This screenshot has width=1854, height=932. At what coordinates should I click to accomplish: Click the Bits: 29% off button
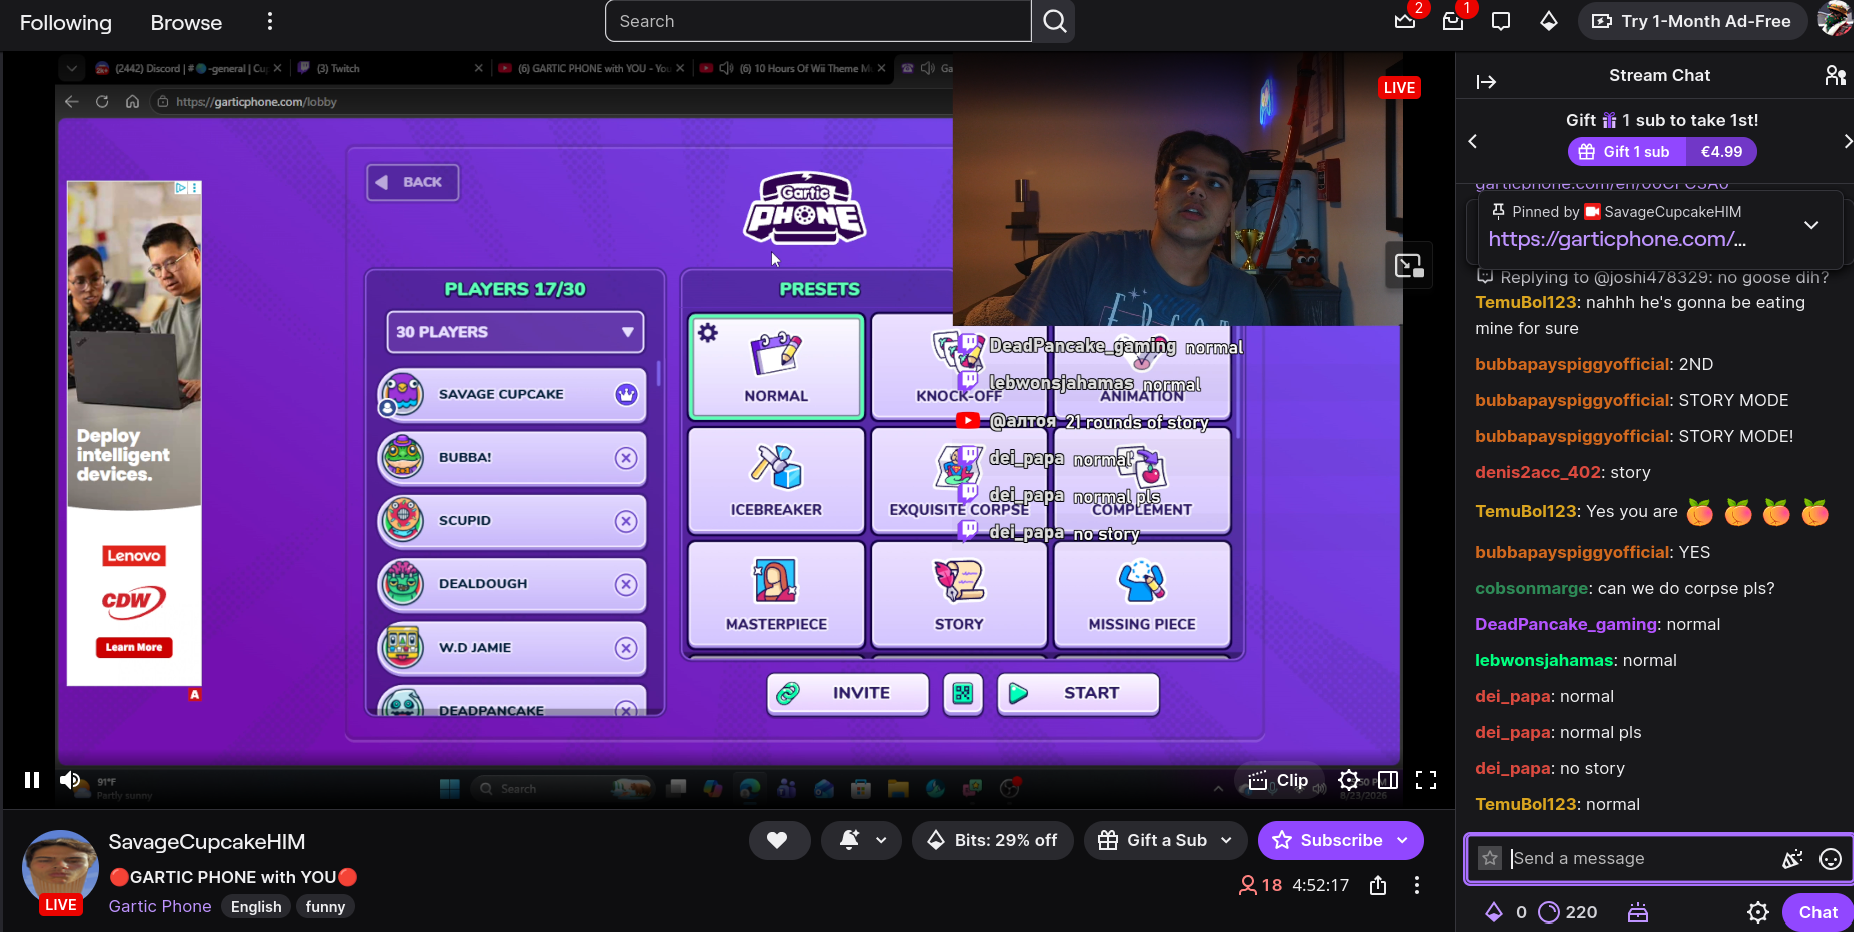(992, 840)
